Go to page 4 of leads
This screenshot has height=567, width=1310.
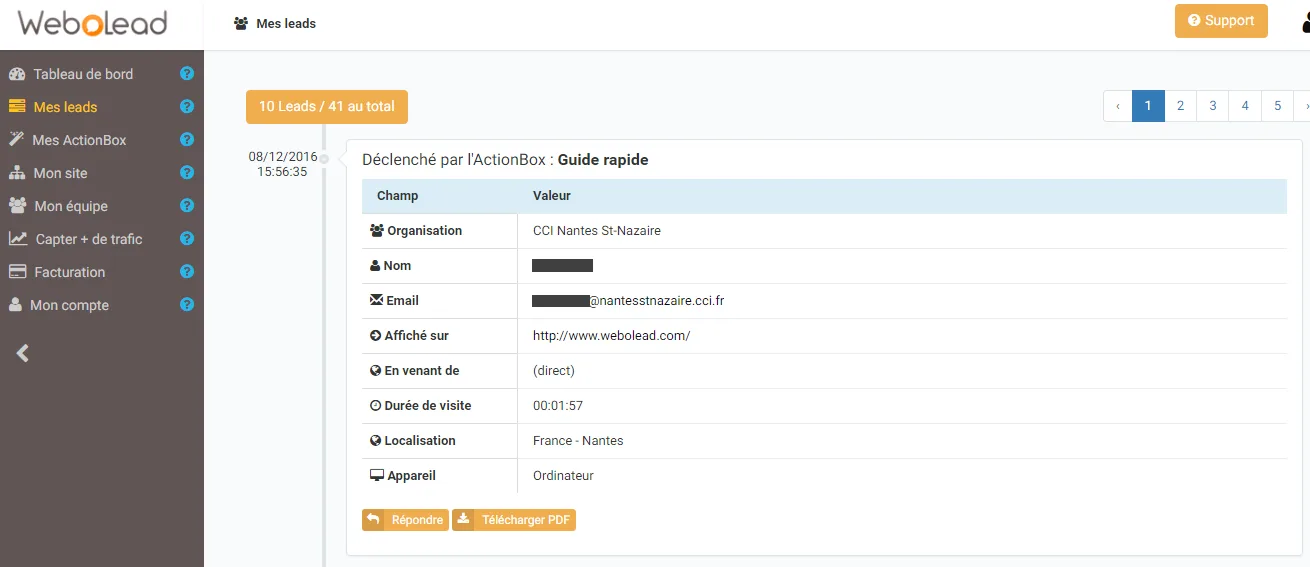coord(1245,106)
